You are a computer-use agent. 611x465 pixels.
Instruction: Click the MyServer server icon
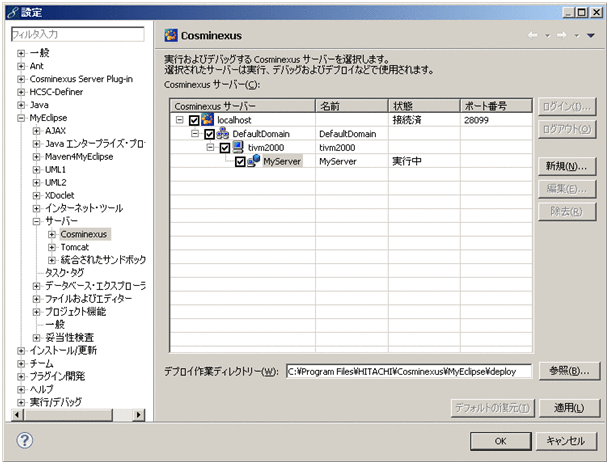(254, 161)
